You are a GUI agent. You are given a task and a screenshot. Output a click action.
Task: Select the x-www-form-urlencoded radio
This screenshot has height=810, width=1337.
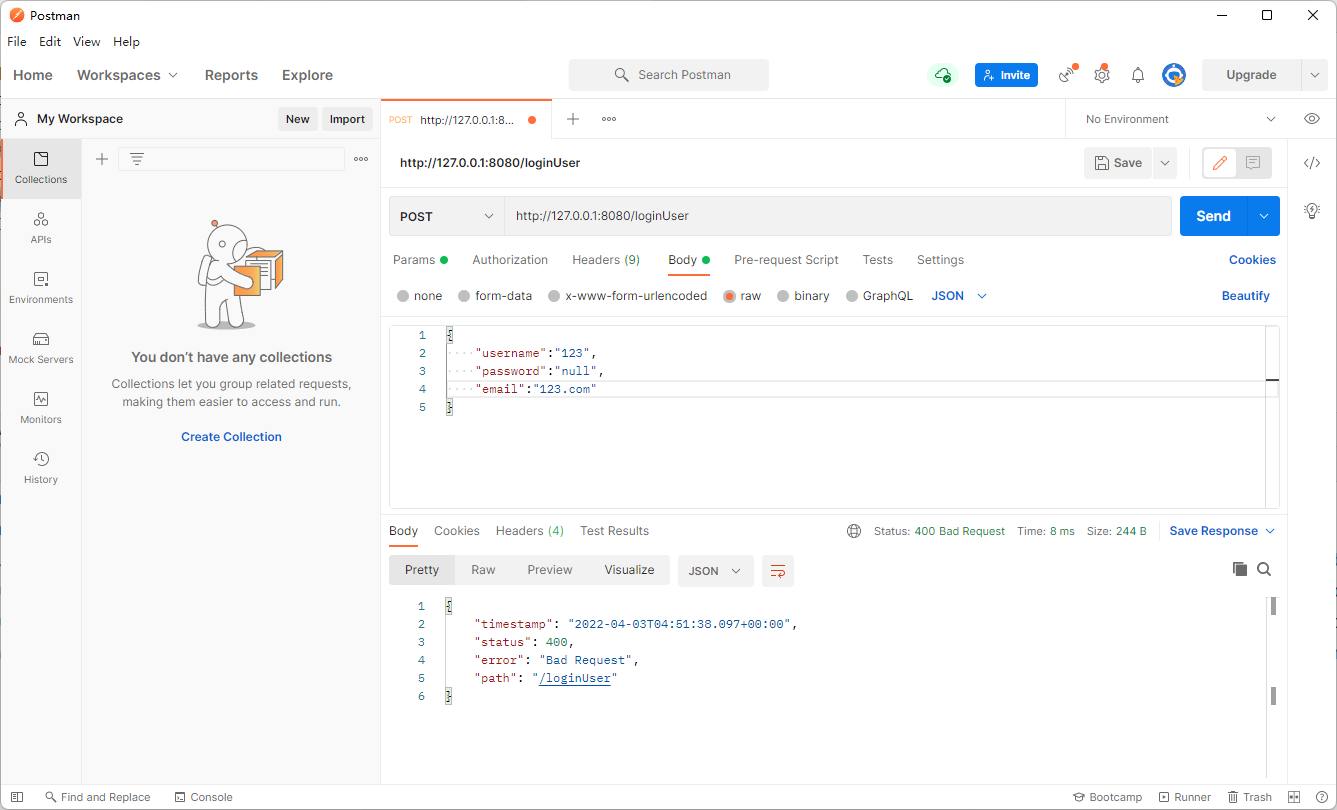554,296
